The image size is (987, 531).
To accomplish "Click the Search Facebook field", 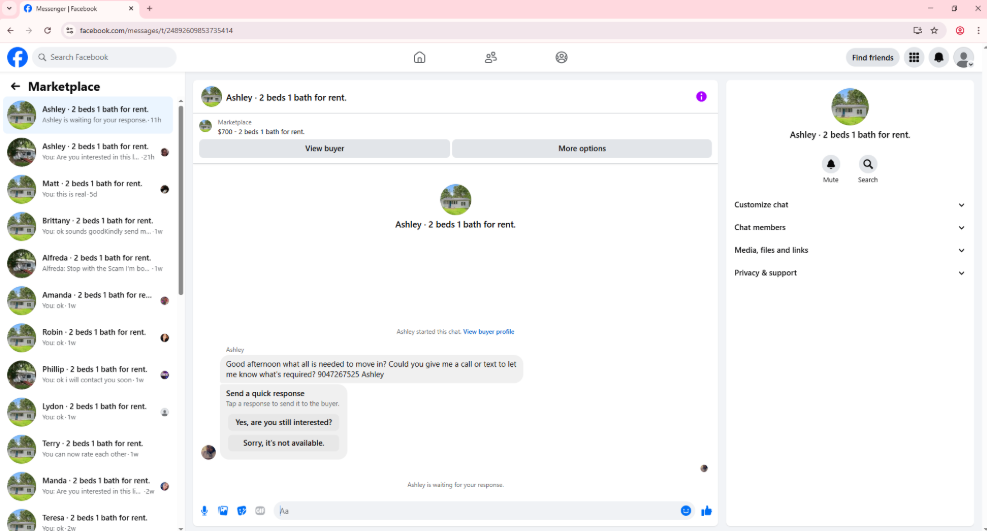I will click(x=104, y=57).
